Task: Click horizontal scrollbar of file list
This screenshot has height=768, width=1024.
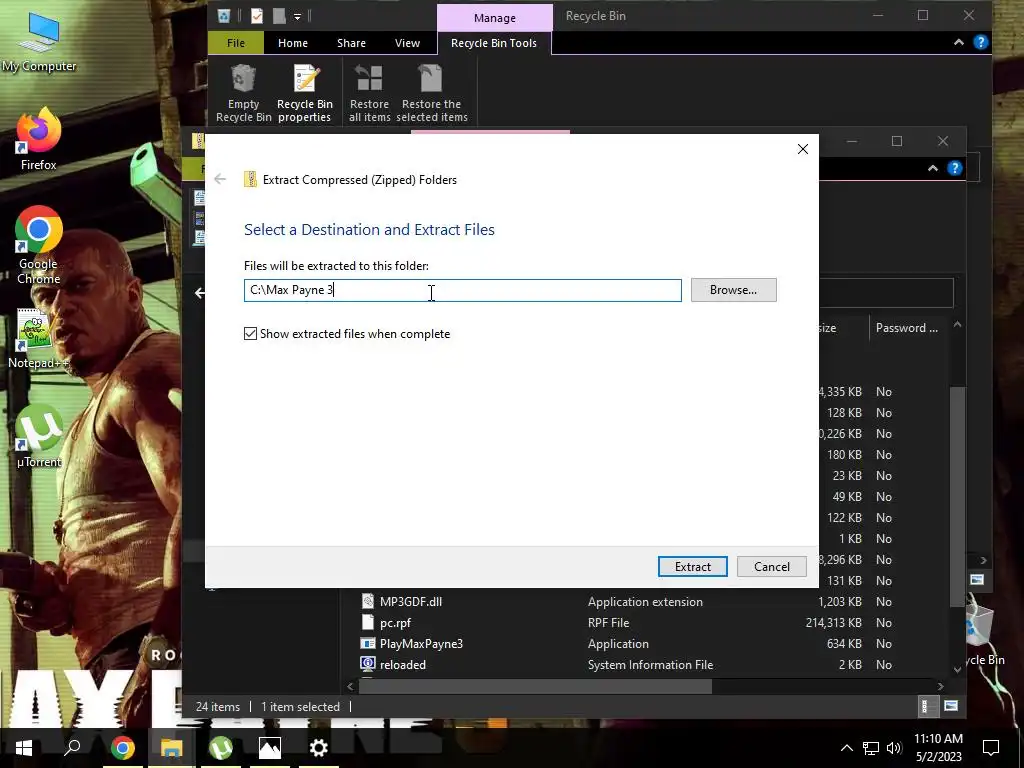Action: click(x=535, y=686)
